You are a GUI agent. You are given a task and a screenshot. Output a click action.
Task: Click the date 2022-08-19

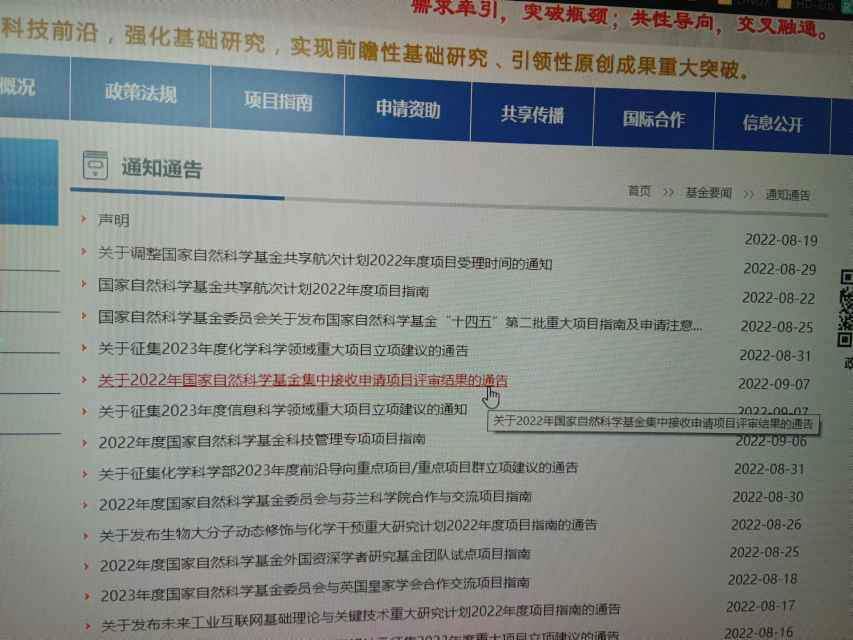click(x=781, y=240)
